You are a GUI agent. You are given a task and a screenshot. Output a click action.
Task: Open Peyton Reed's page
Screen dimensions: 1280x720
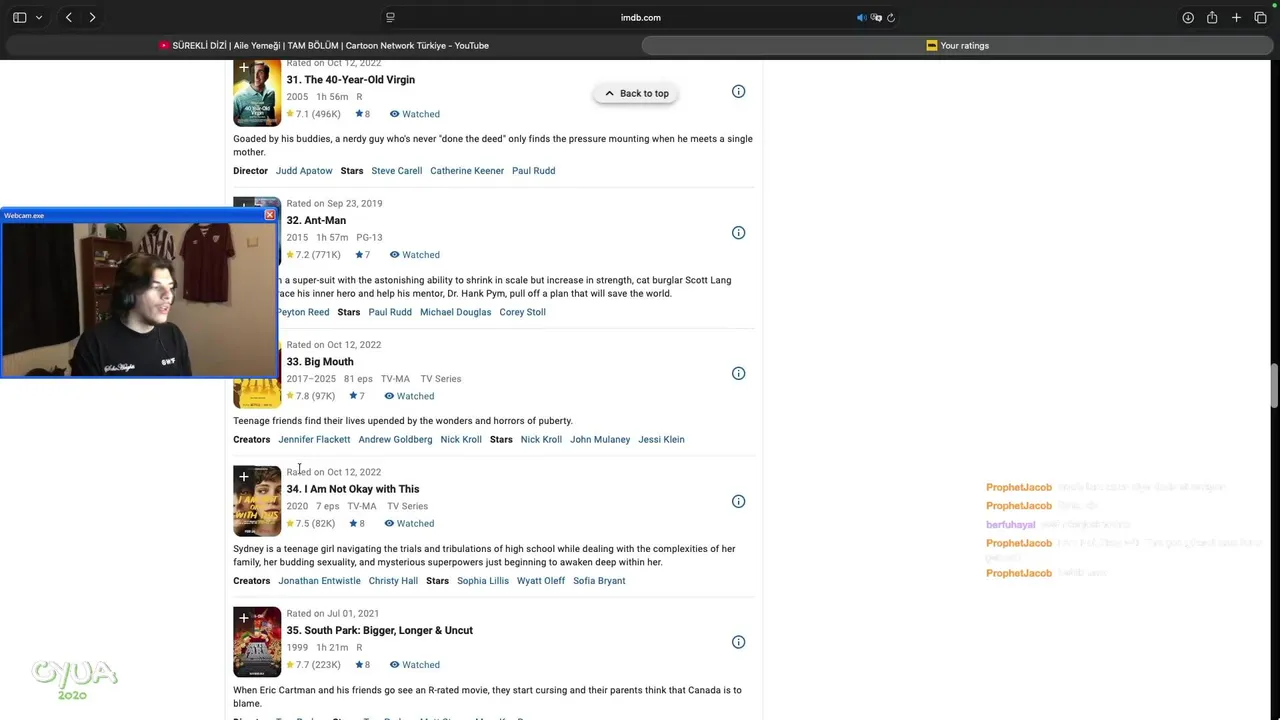(303, 312)
